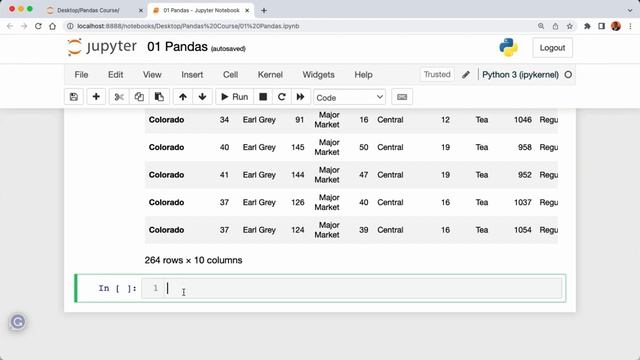
Task: Go to the browser home page
Action: coord(53,26)
